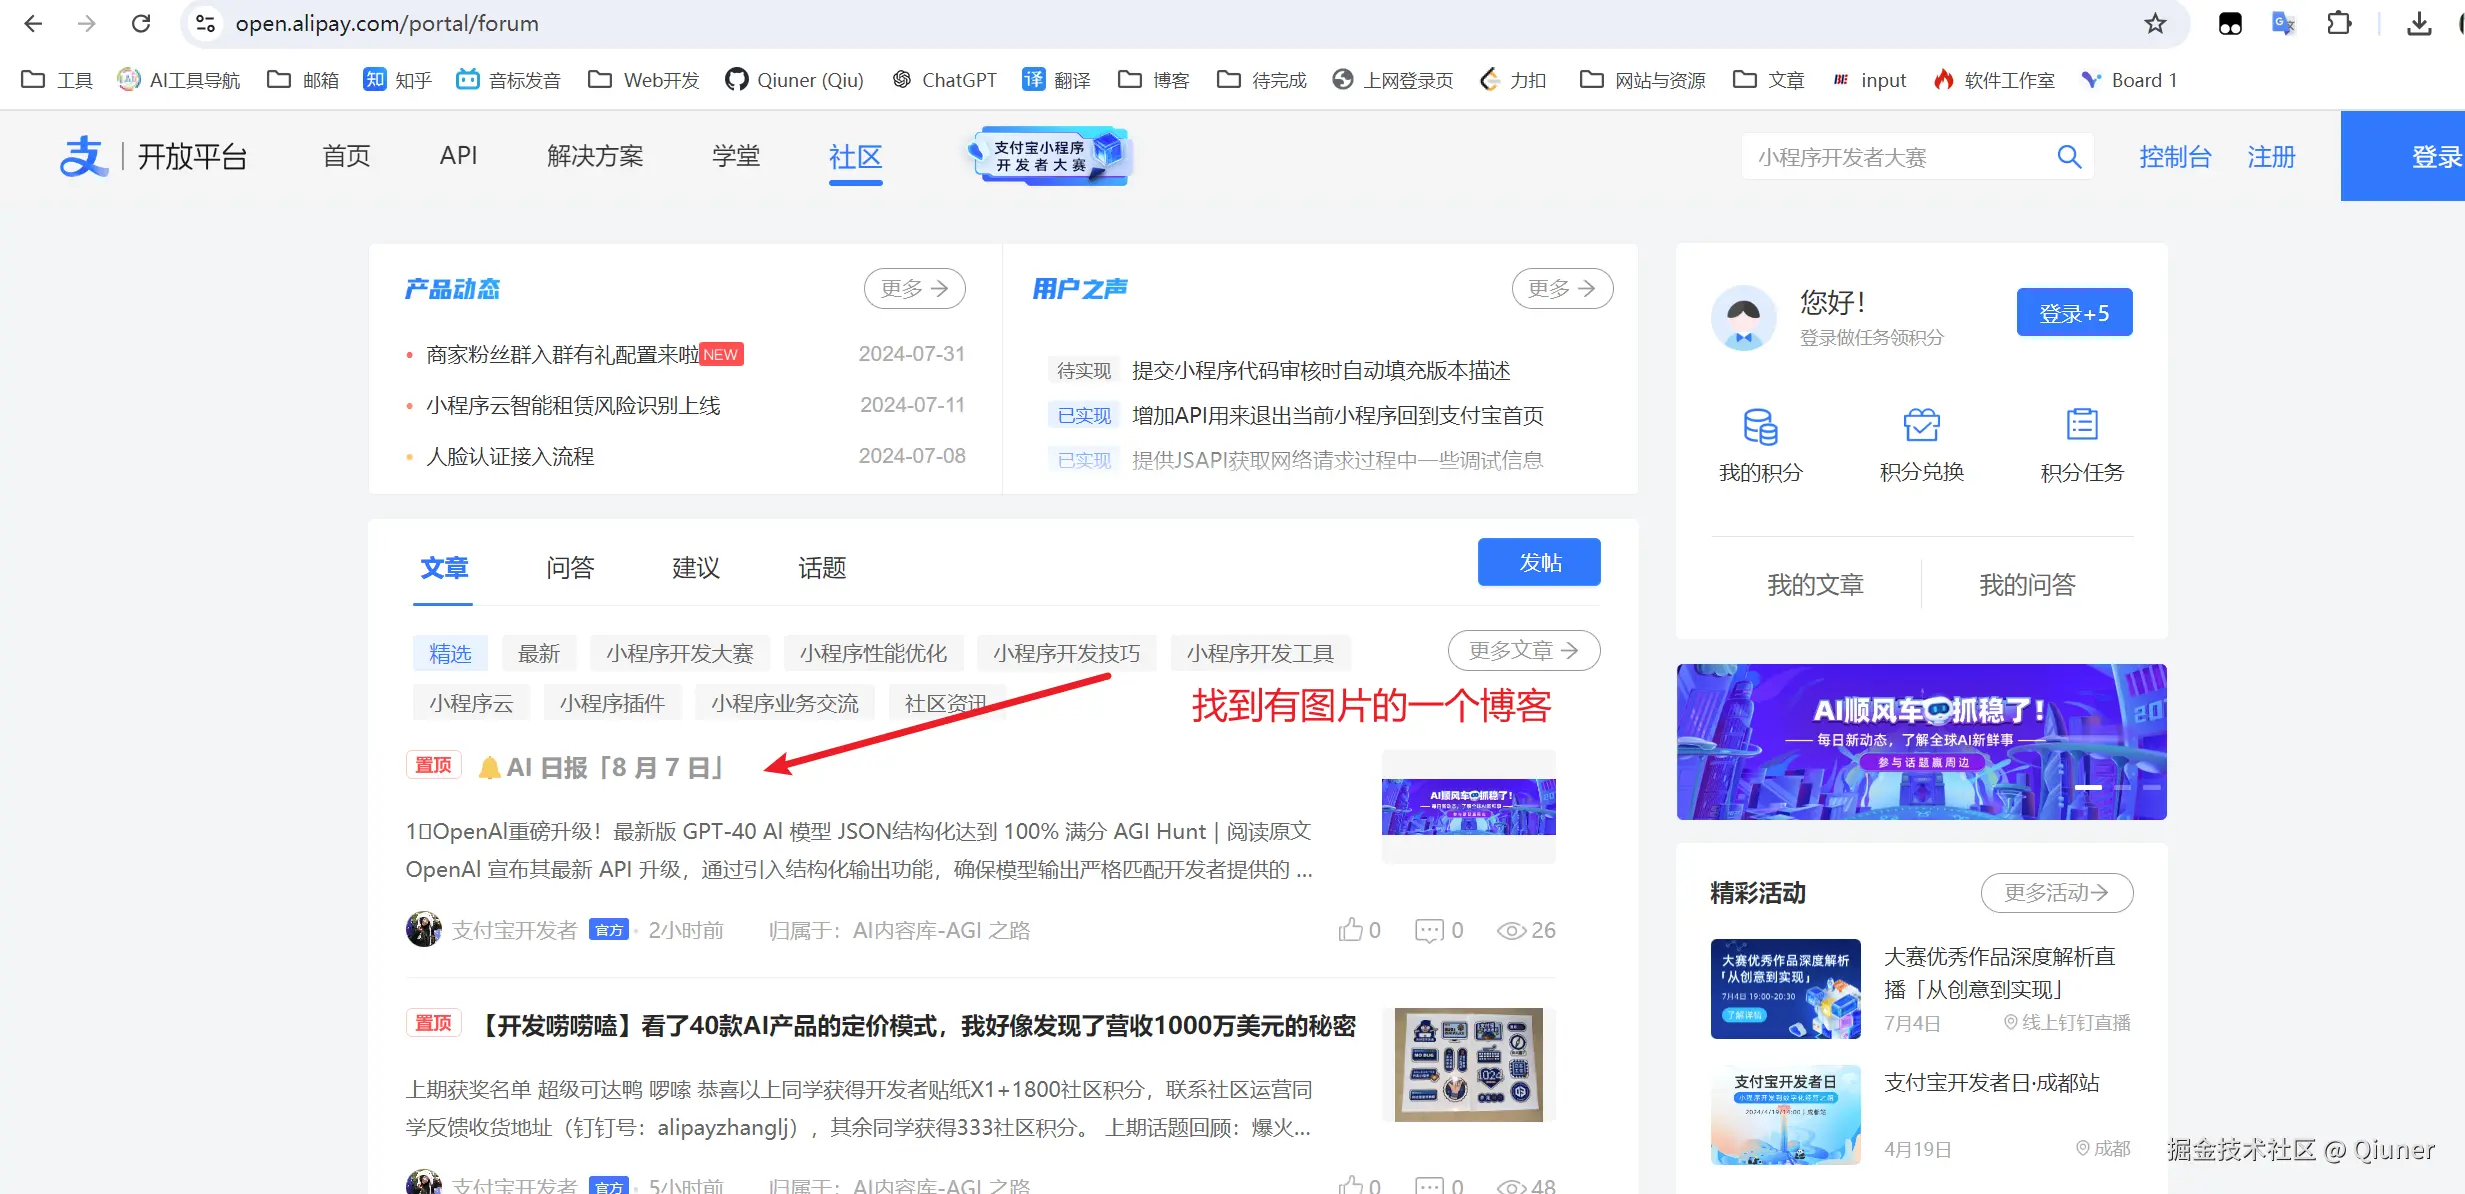Click the 发帖 button
Image resolution: width=2465 pixels, height=1194 pixels.
pos(1539,562)
